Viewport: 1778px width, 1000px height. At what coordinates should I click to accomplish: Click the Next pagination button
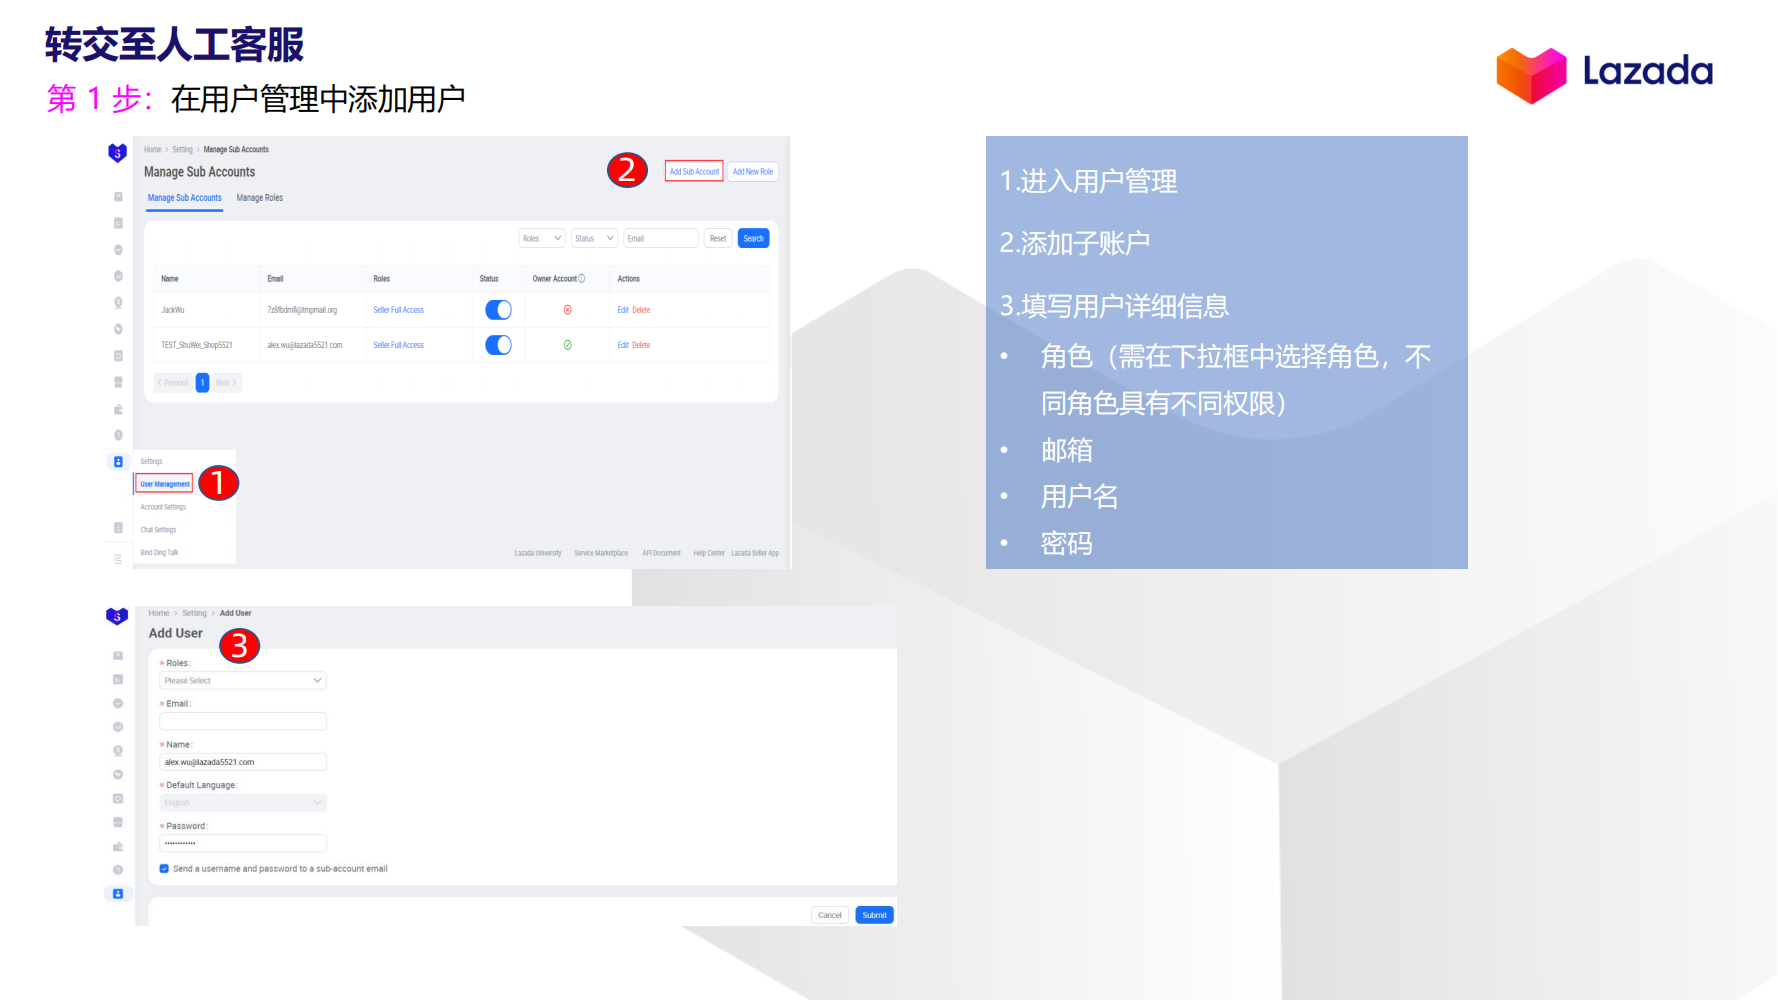pyautogui.click(x=226, y=383)
